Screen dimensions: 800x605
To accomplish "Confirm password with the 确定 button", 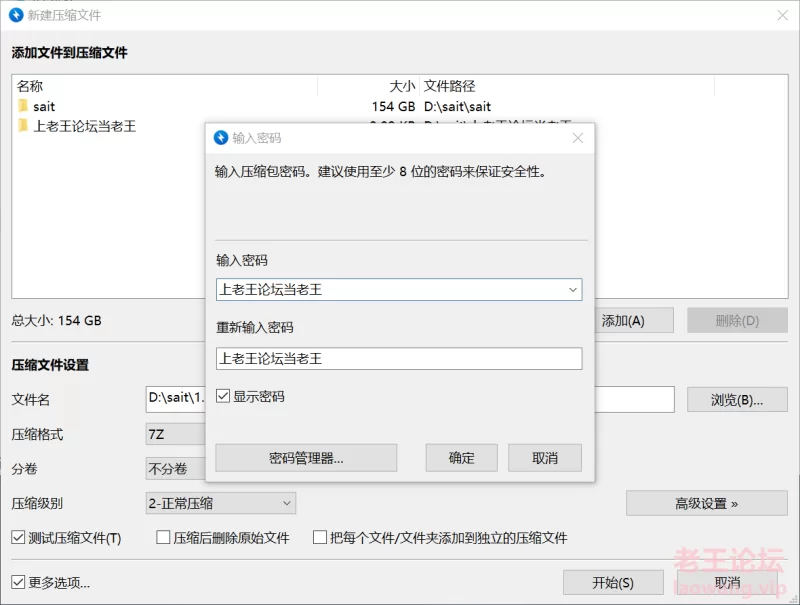I will 462,458.
